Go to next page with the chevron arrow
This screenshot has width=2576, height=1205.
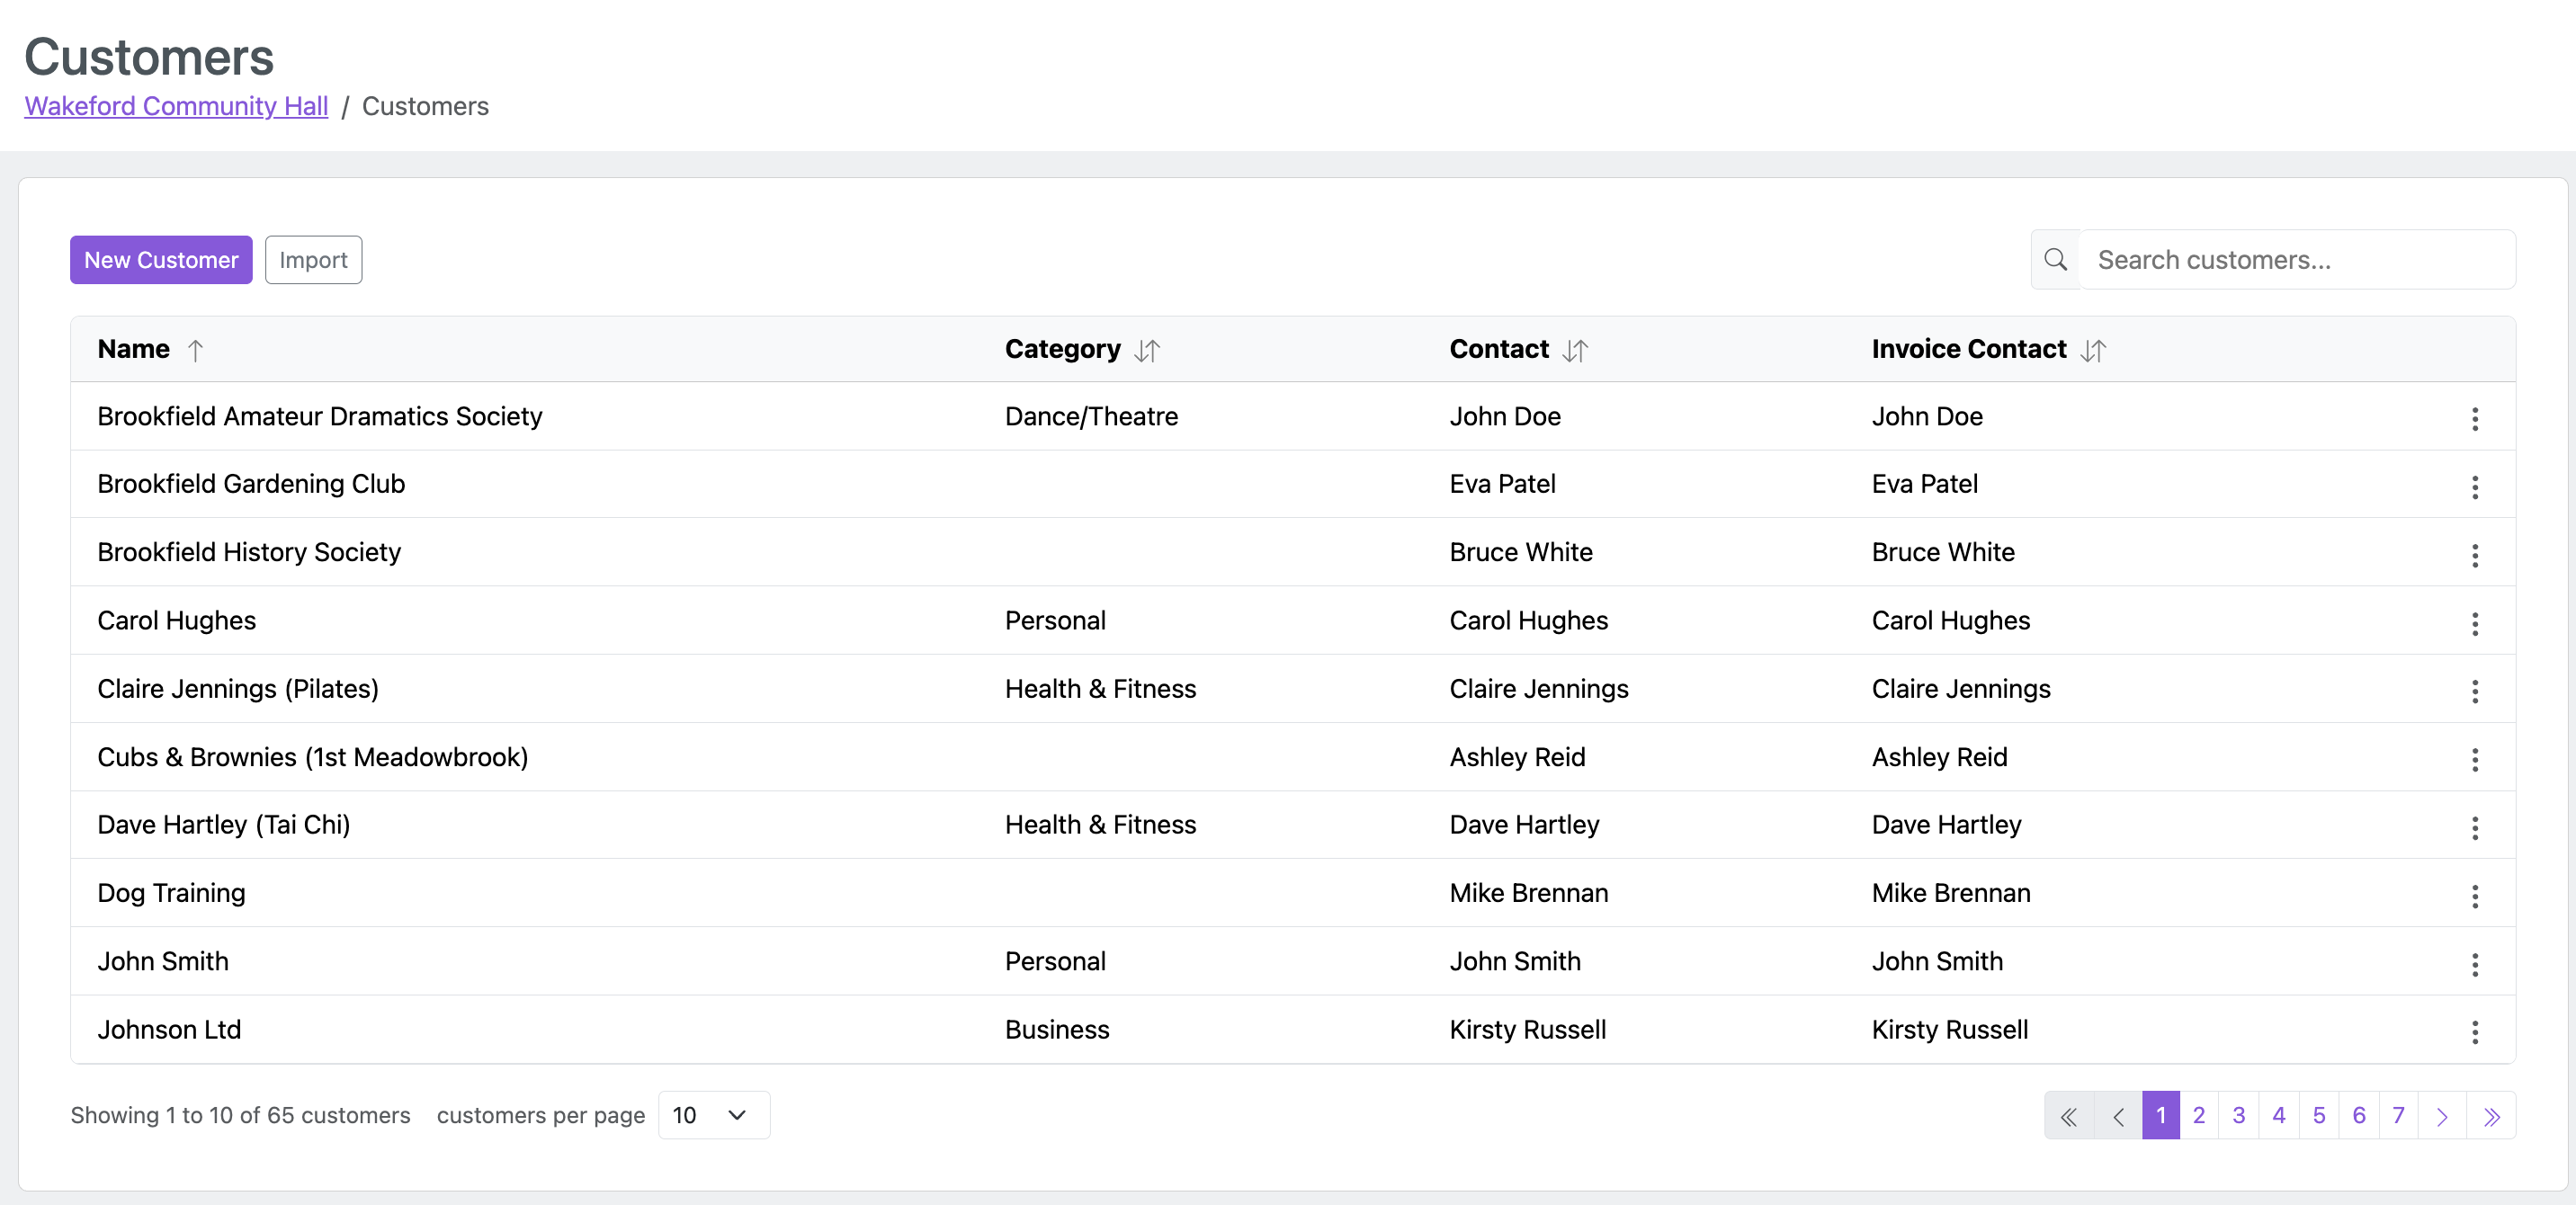[x=2442, y=1116]
